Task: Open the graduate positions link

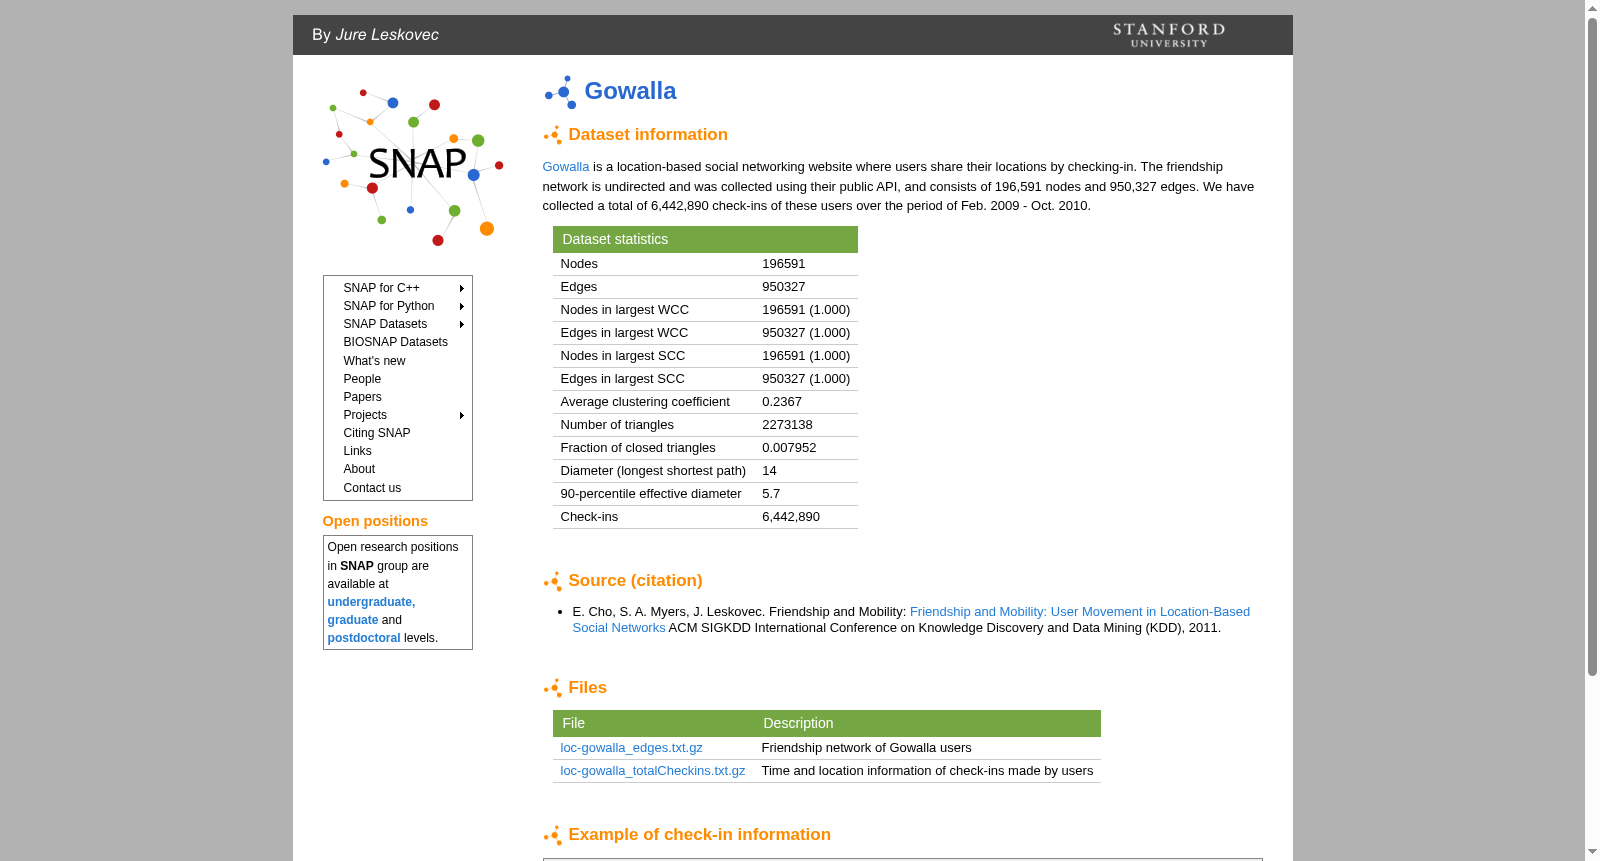Action: [353, 620]
